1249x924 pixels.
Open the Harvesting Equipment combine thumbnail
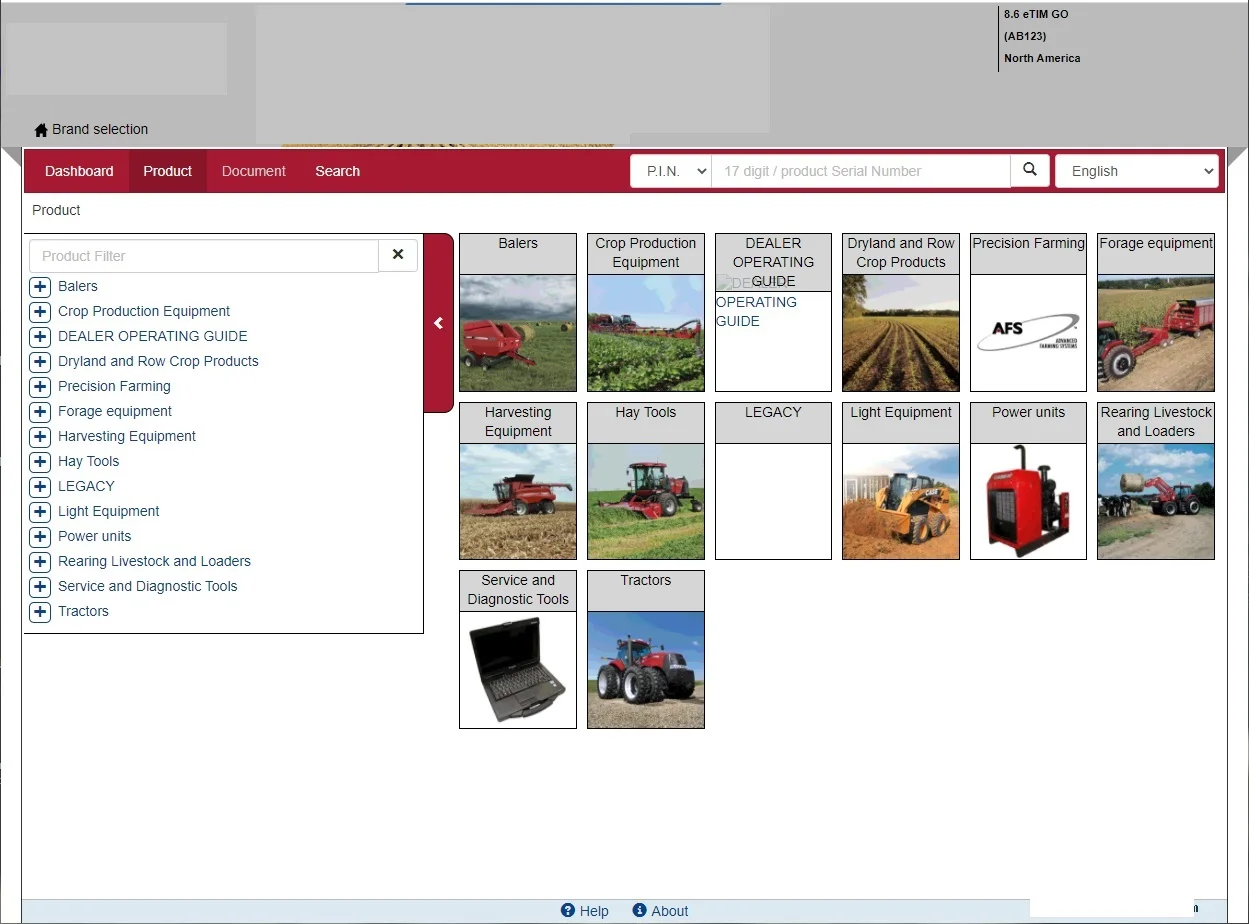(x=518, y=501)
